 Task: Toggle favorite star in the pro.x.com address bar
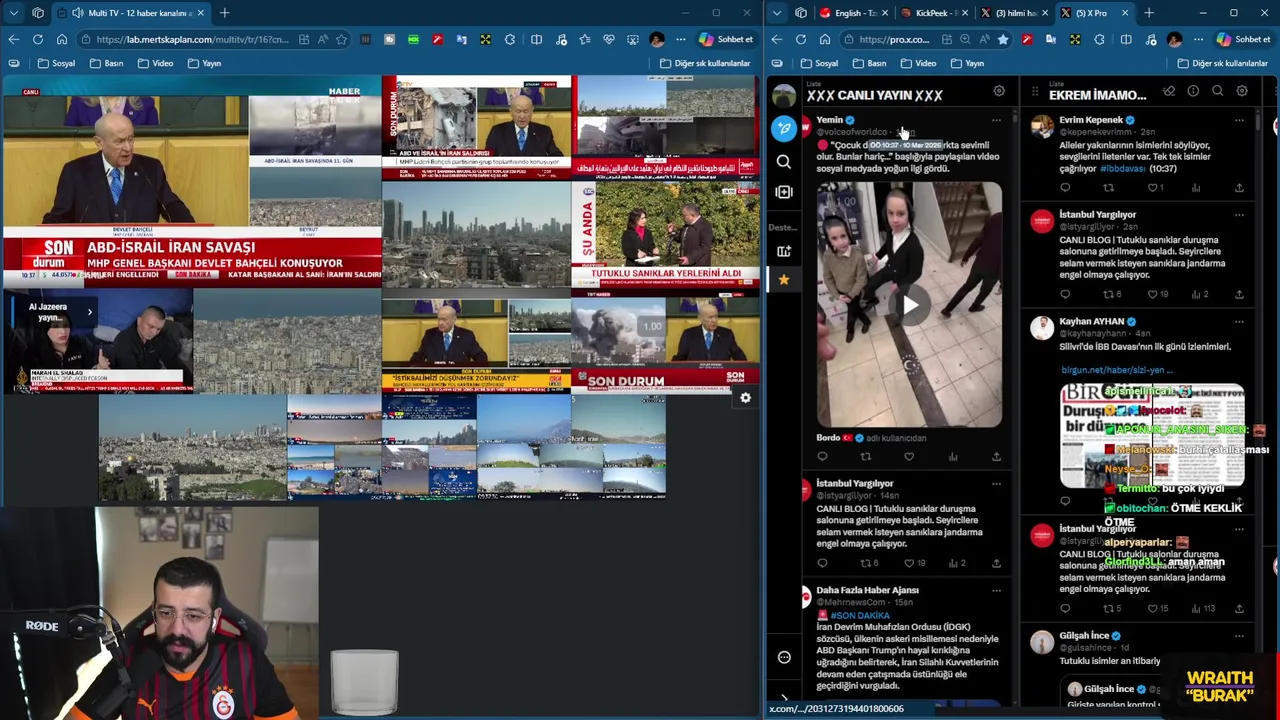[x=1002, y=39]
